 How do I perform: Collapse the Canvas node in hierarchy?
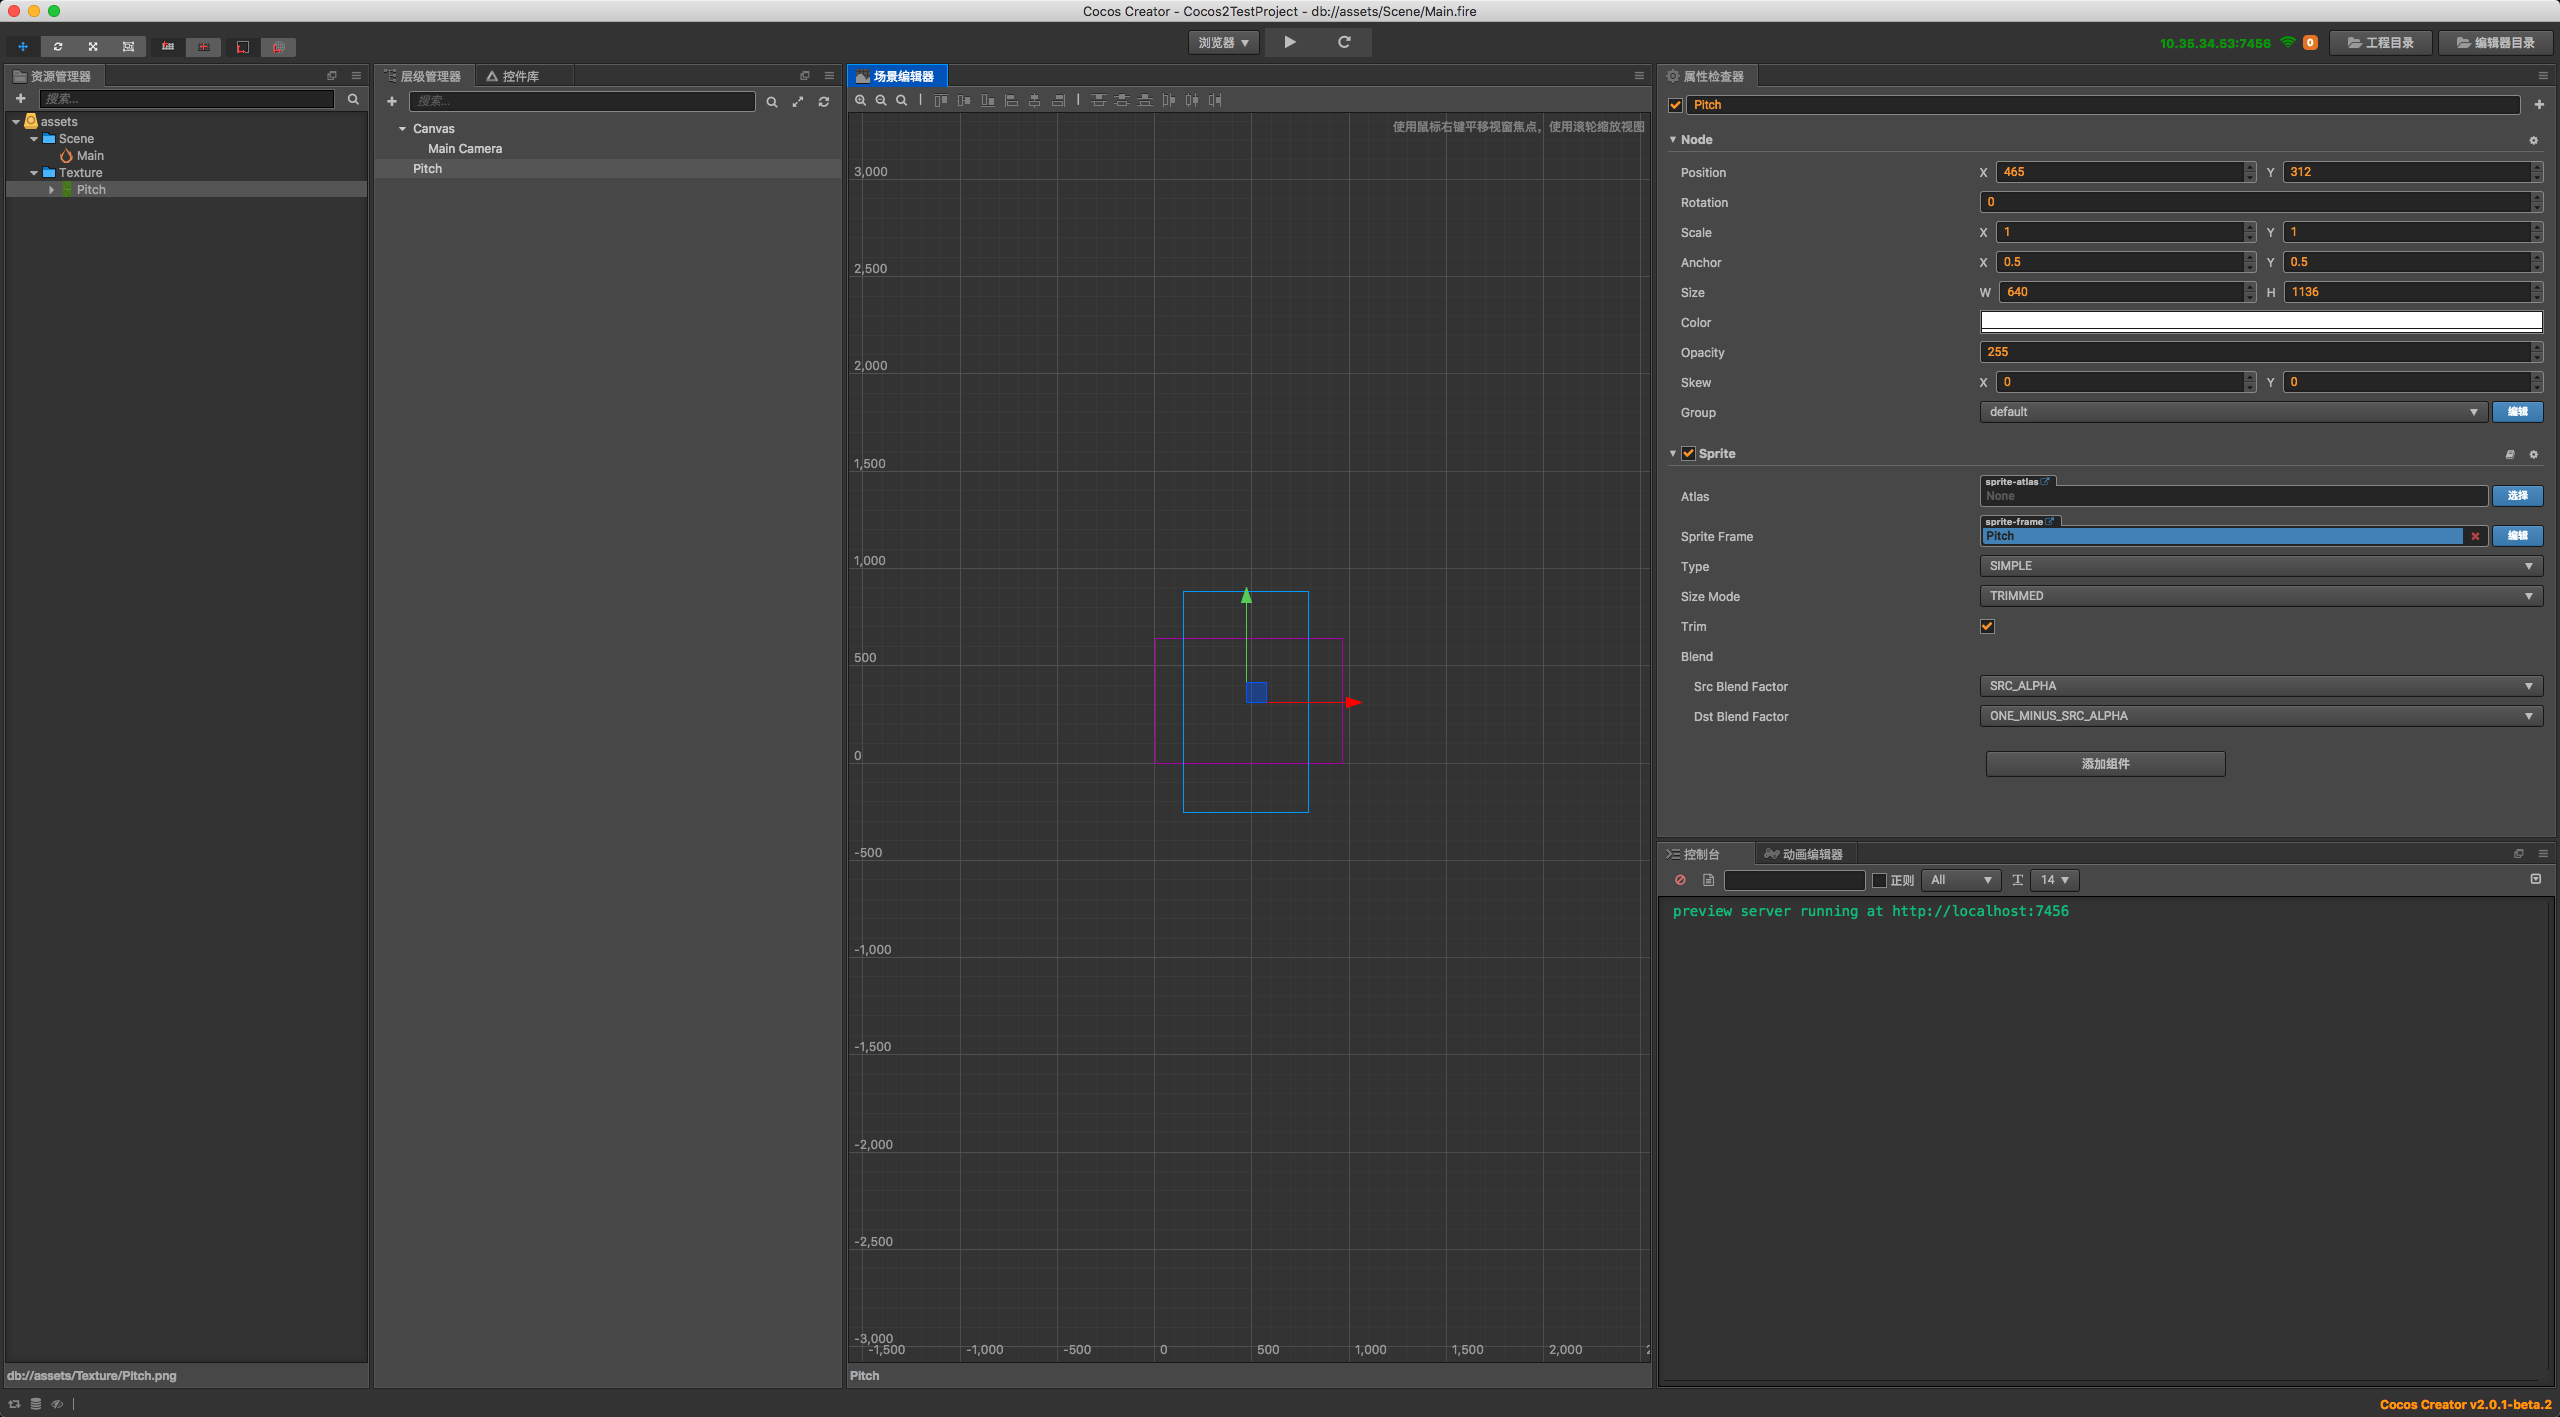[402, 129]
